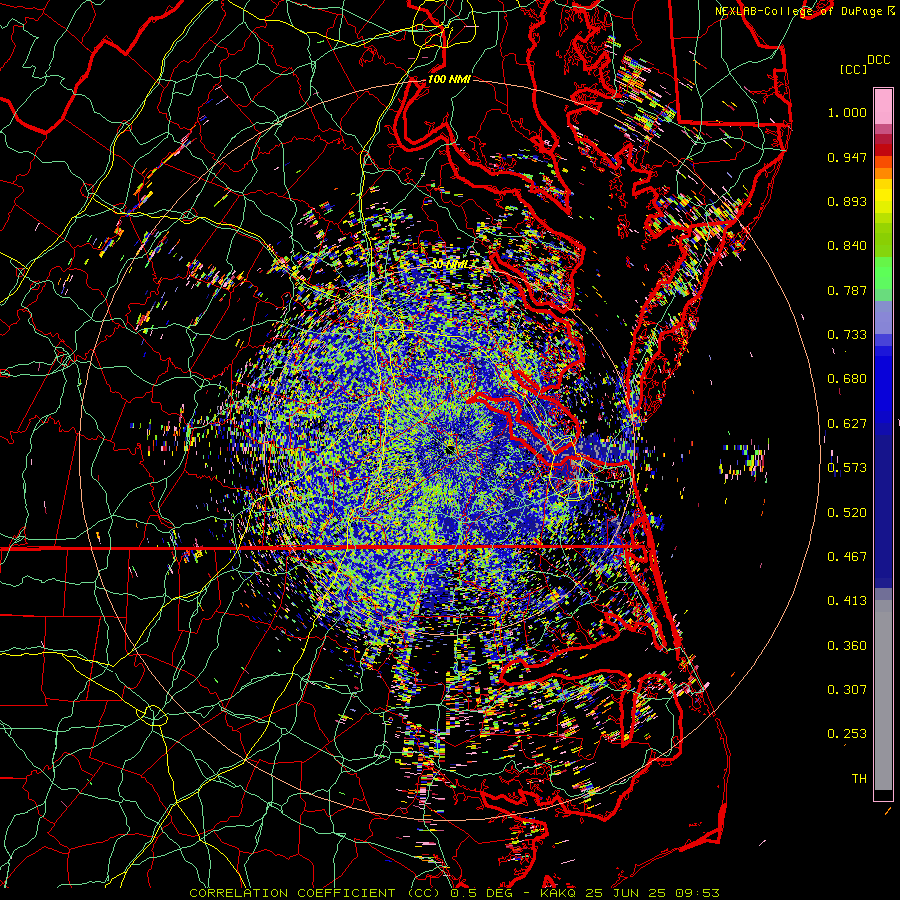Click the red segment of the color bar
Screen dimensions: 900x900
point(883,150)
